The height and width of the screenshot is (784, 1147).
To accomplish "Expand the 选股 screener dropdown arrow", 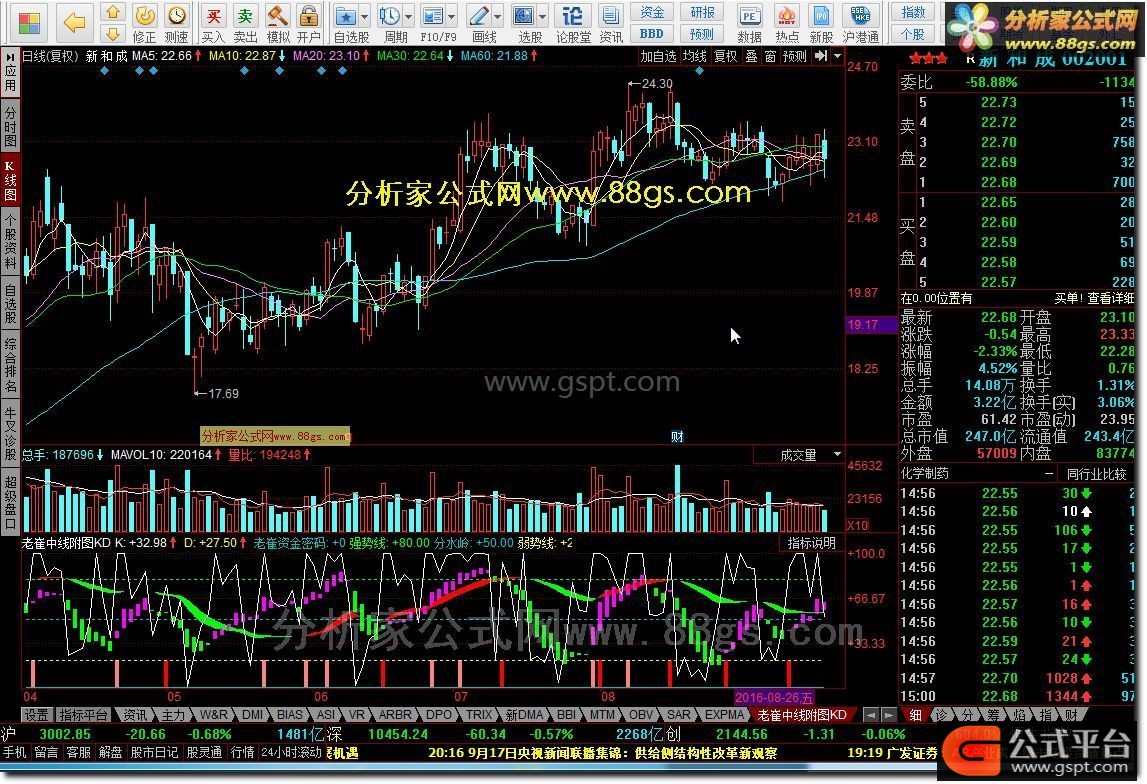I will pos(543,16).
